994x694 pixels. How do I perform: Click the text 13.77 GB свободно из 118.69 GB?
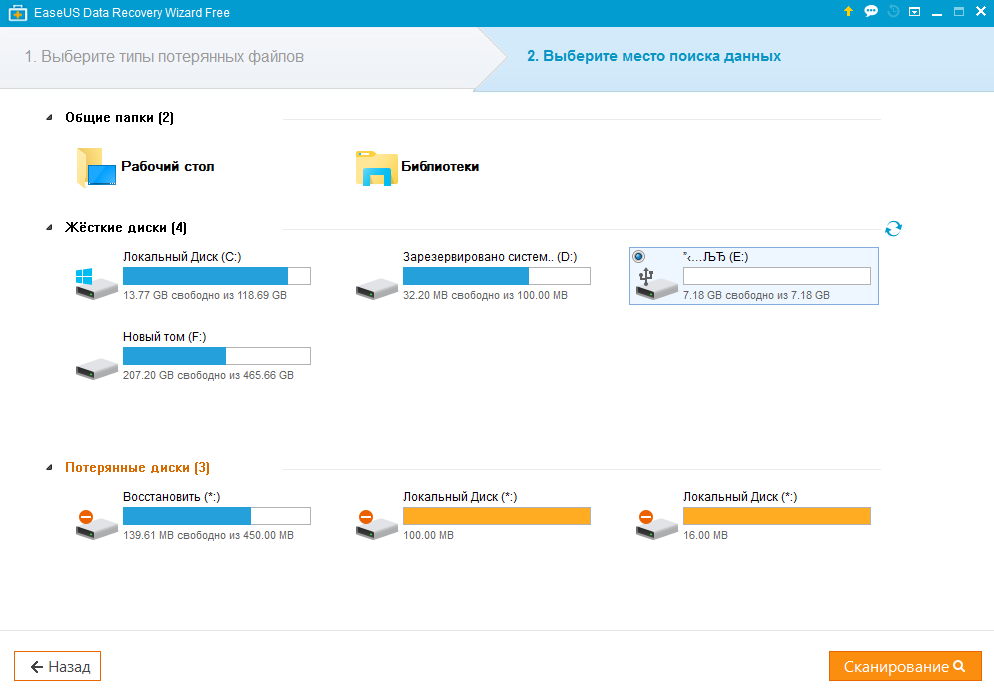pyautogui.click(x=205, y=295)
